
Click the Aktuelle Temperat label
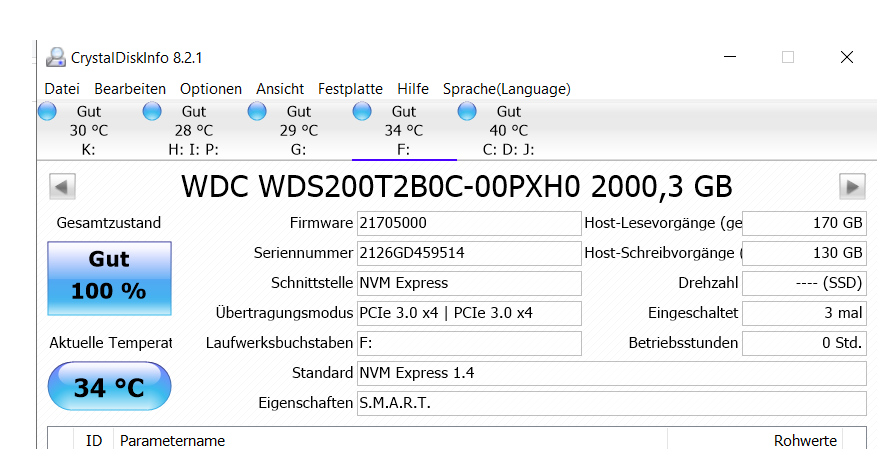[x=110, y=343]
